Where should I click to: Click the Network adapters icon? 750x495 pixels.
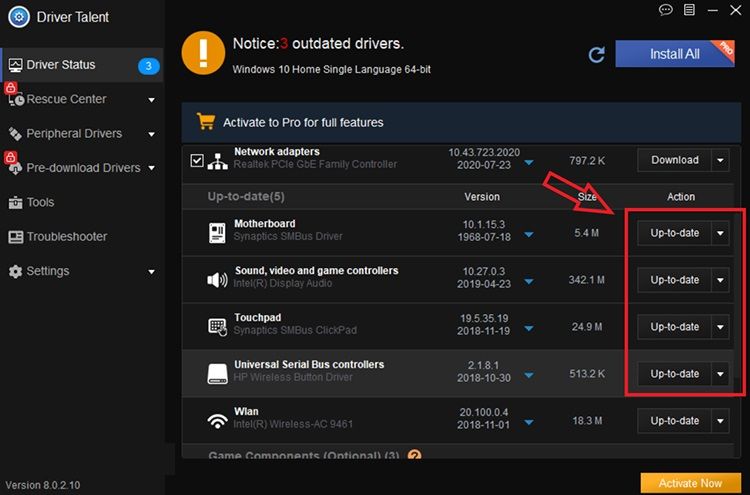(218, 162)
